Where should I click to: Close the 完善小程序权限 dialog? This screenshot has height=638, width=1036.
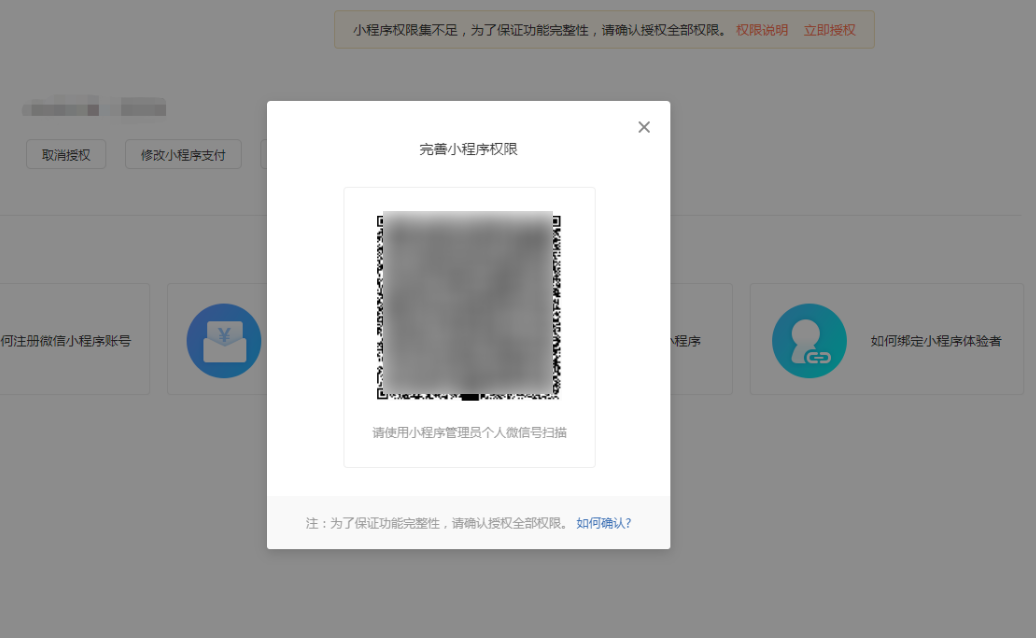coord(644,127)
